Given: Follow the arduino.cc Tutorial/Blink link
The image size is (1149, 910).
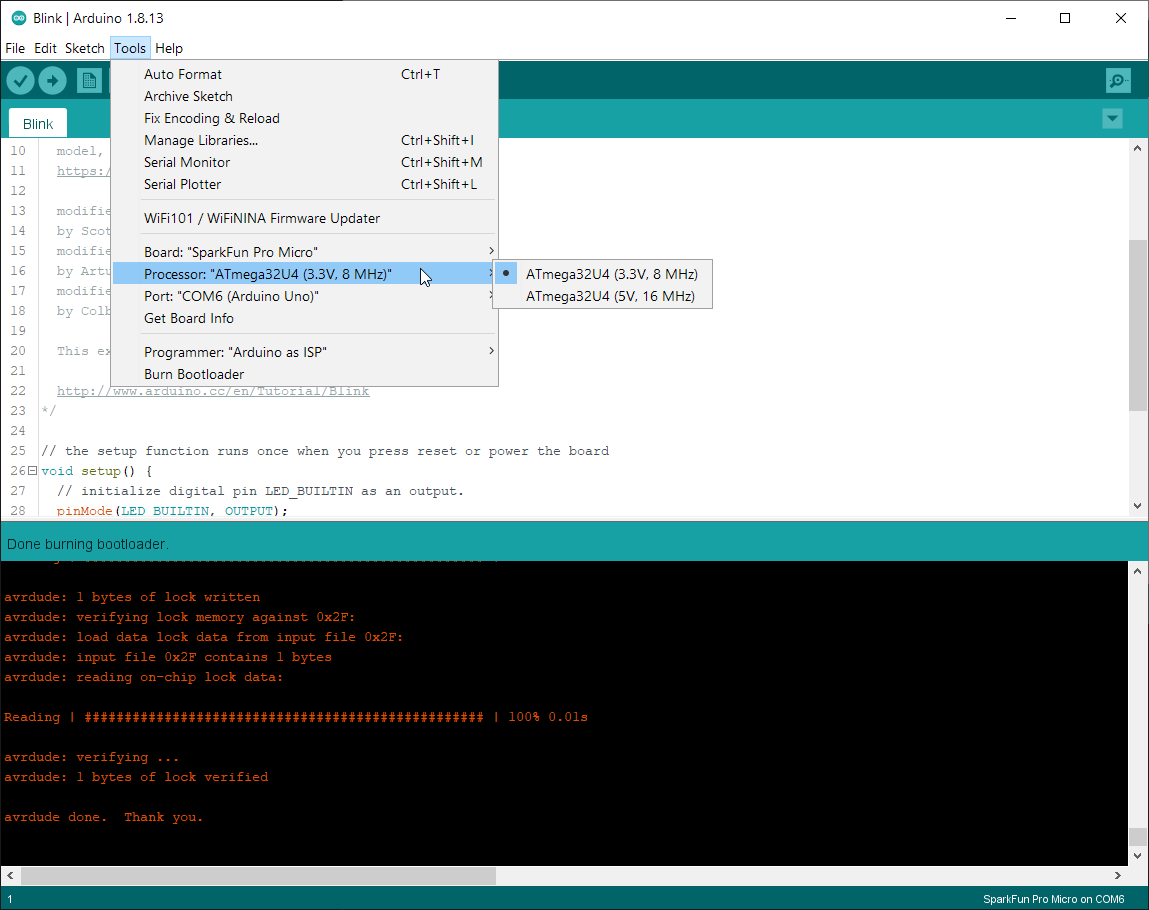Looking at the screenshot, I should point(213,391).
